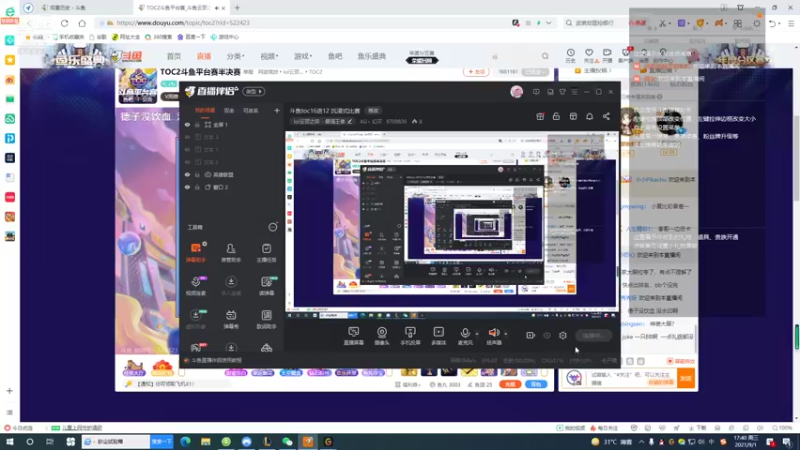Open the 直播 nav item on Douyu

204,56
